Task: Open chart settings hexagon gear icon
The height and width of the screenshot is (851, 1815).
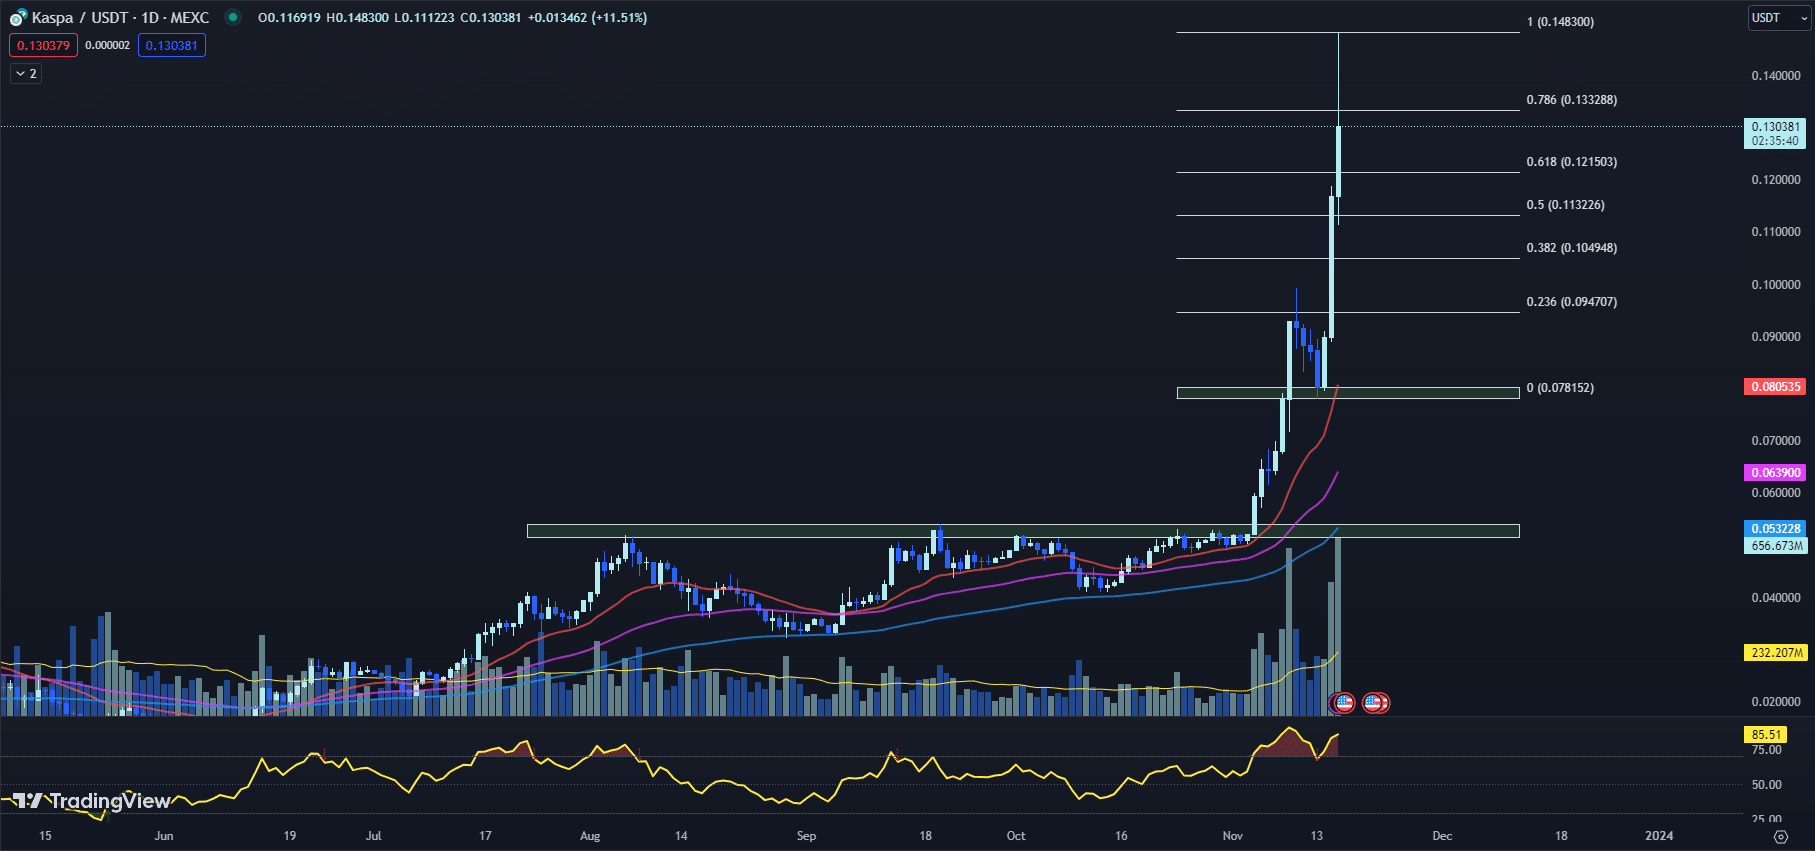Action: click(x=1780, y=836)
